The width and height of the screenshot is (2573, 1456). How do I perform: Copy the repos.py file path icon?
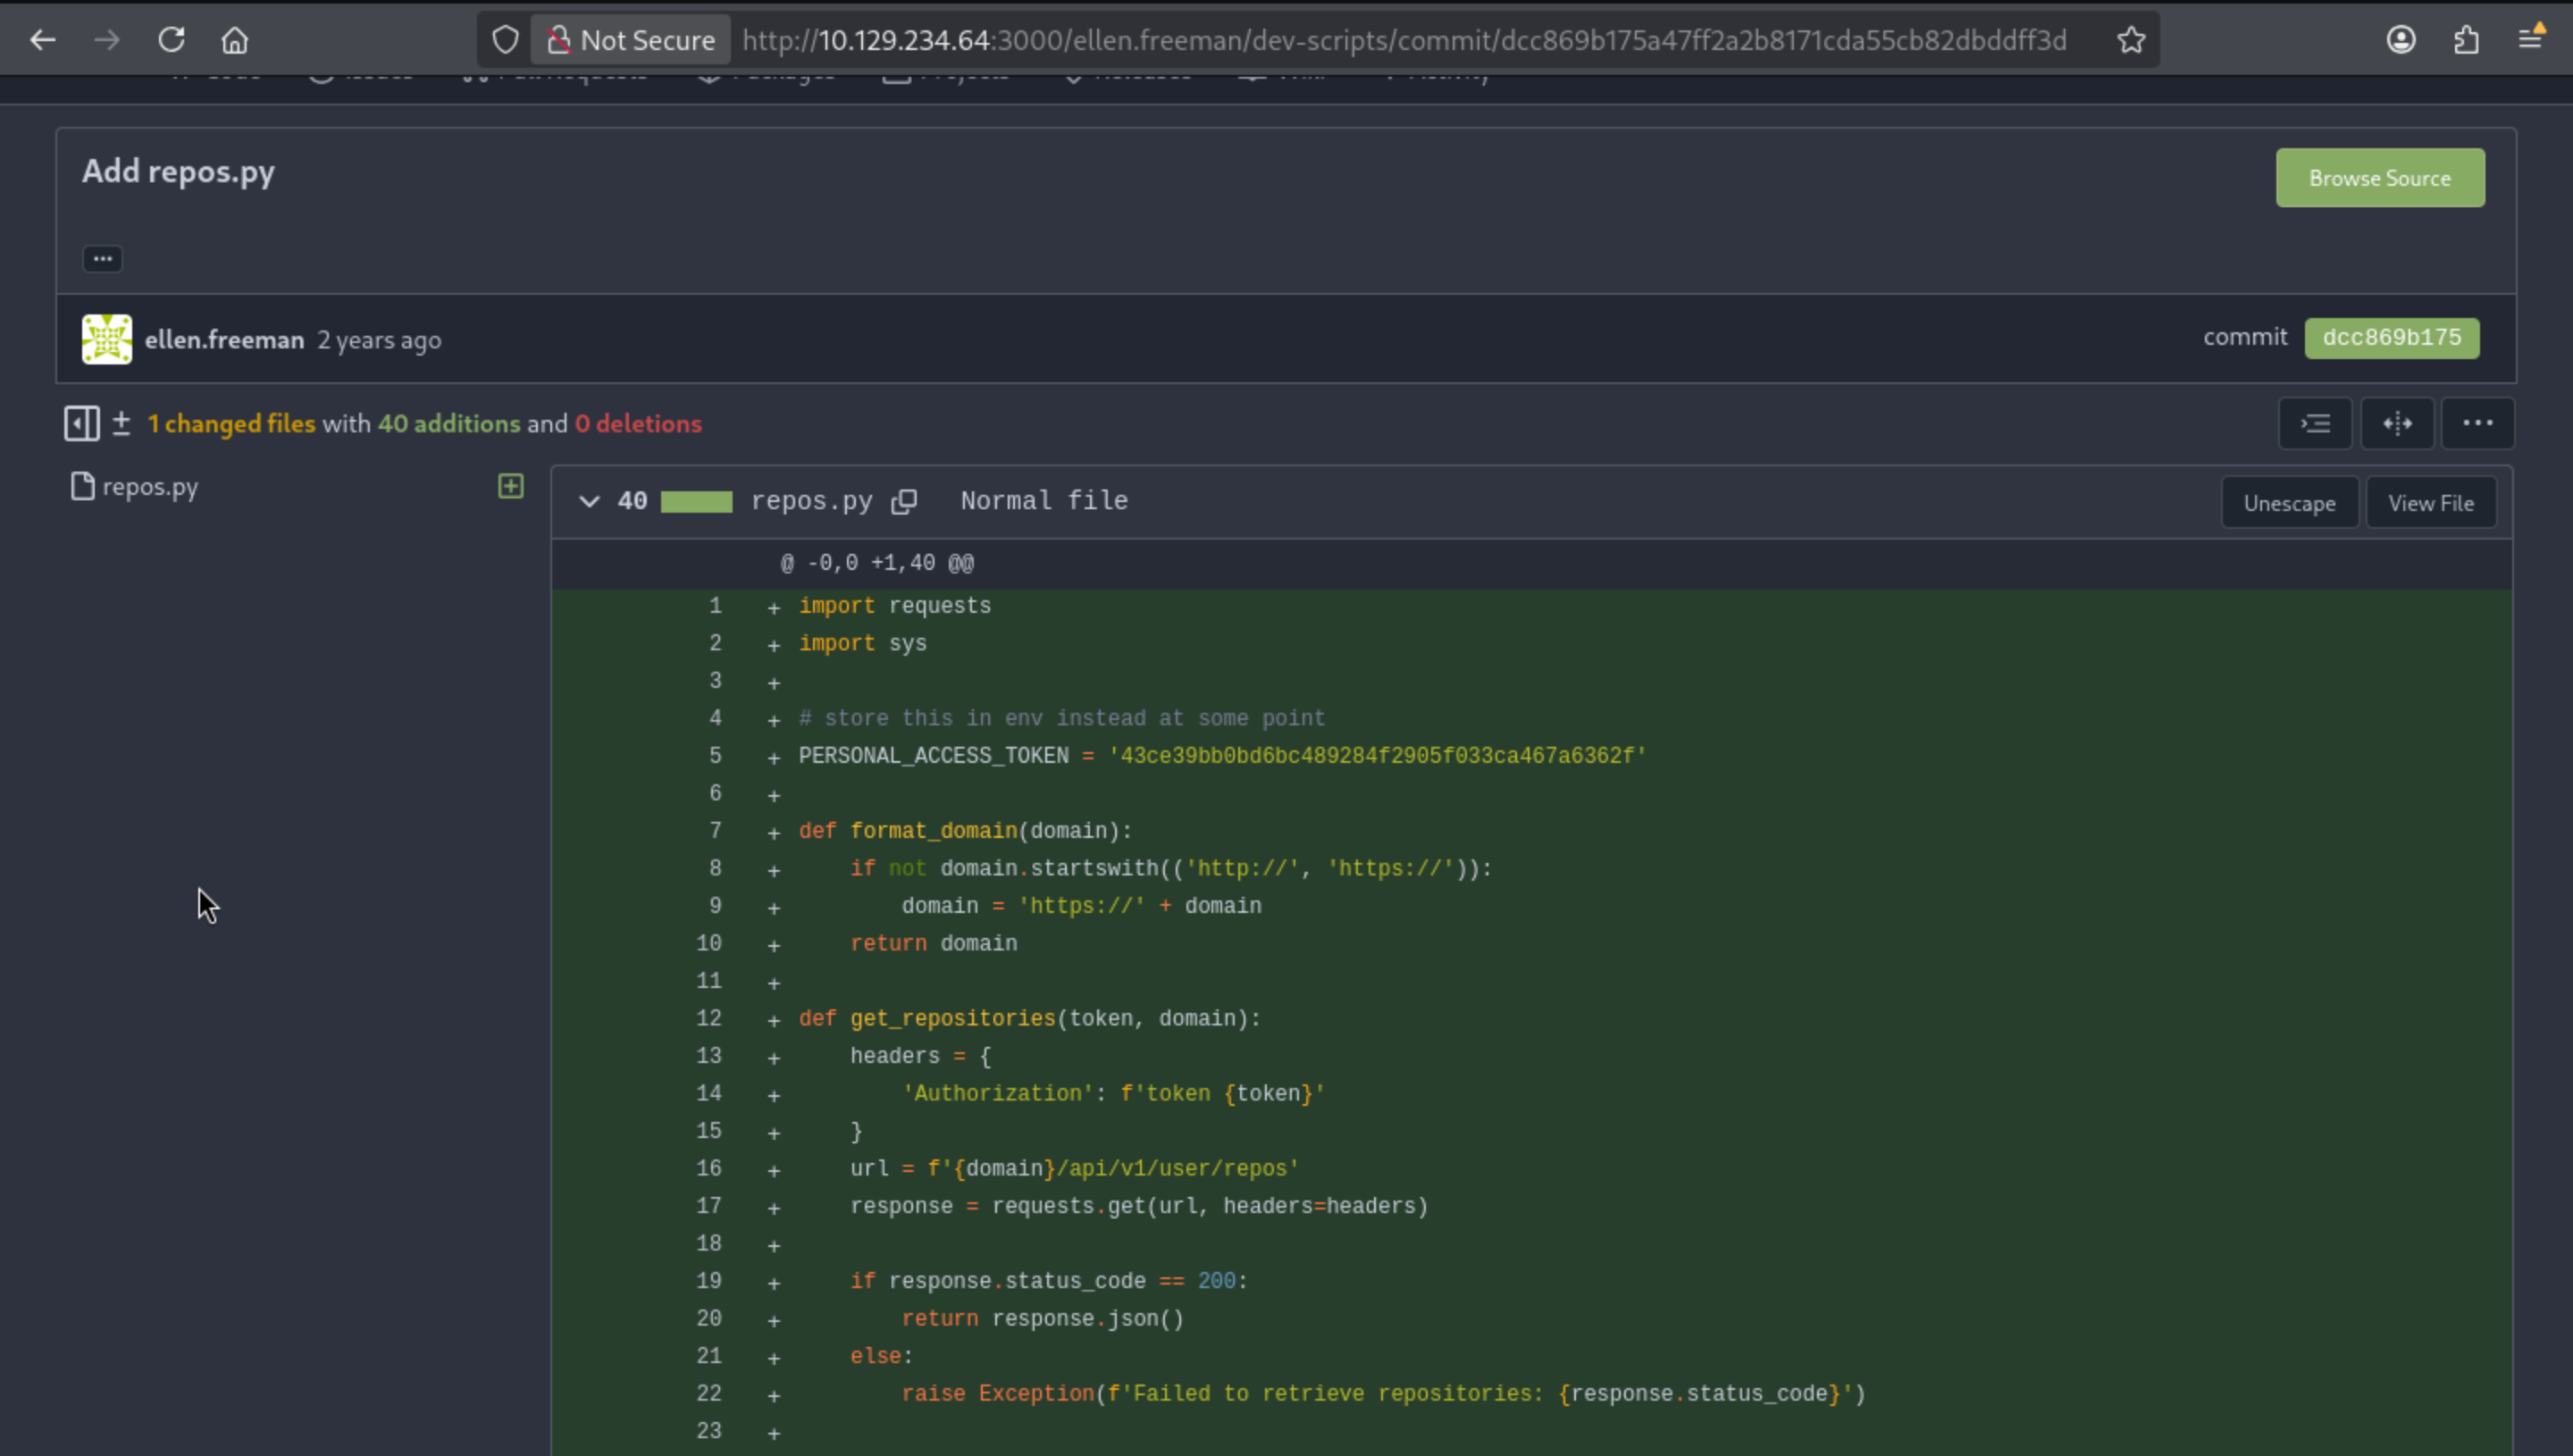[904, 501]
